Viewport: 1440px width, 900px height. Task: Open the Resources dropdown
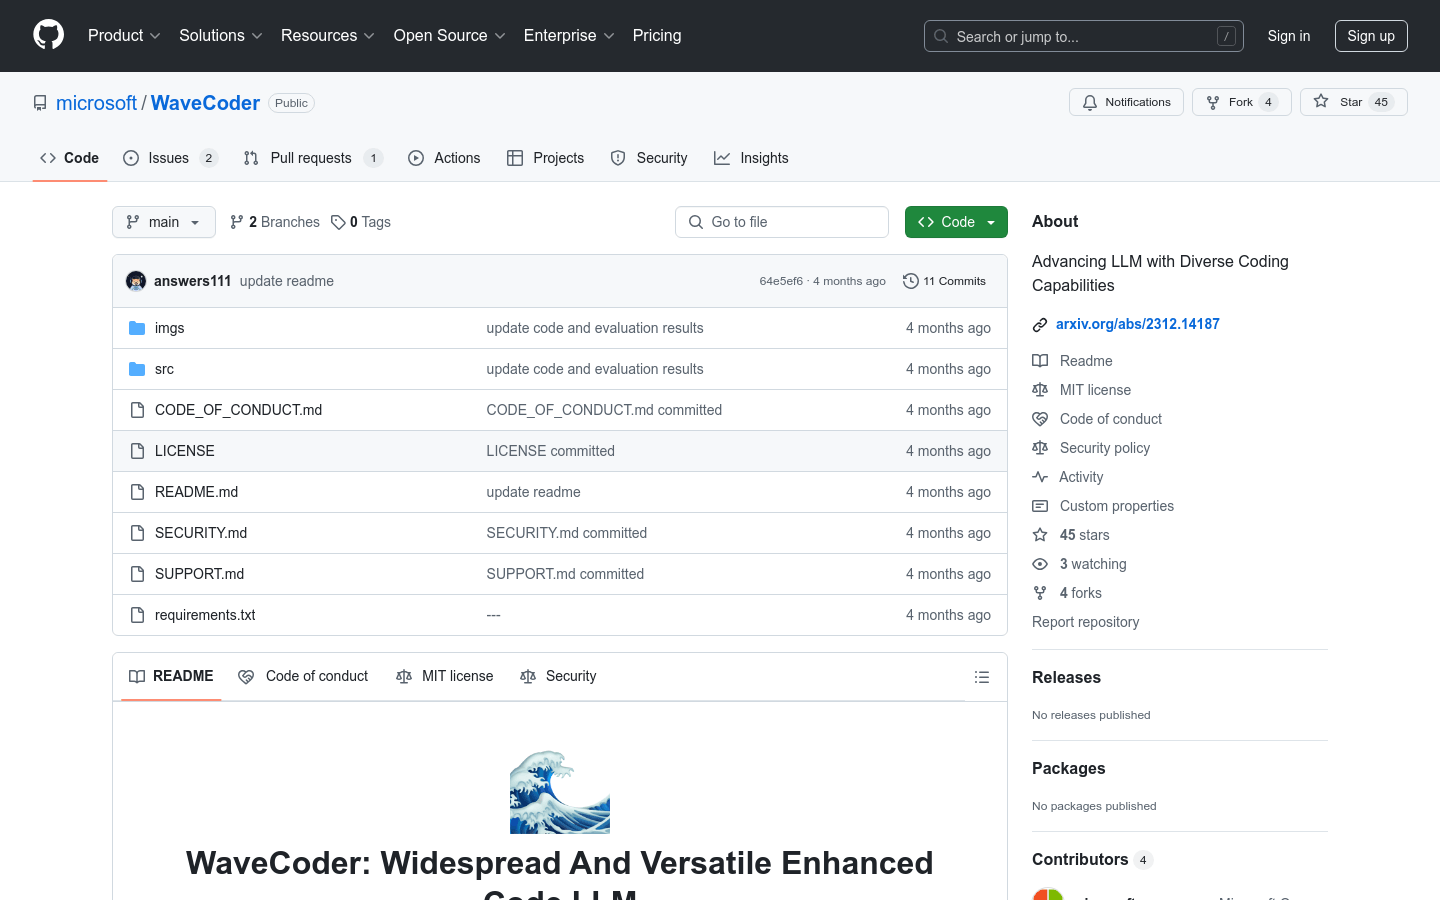coord(328,35)
